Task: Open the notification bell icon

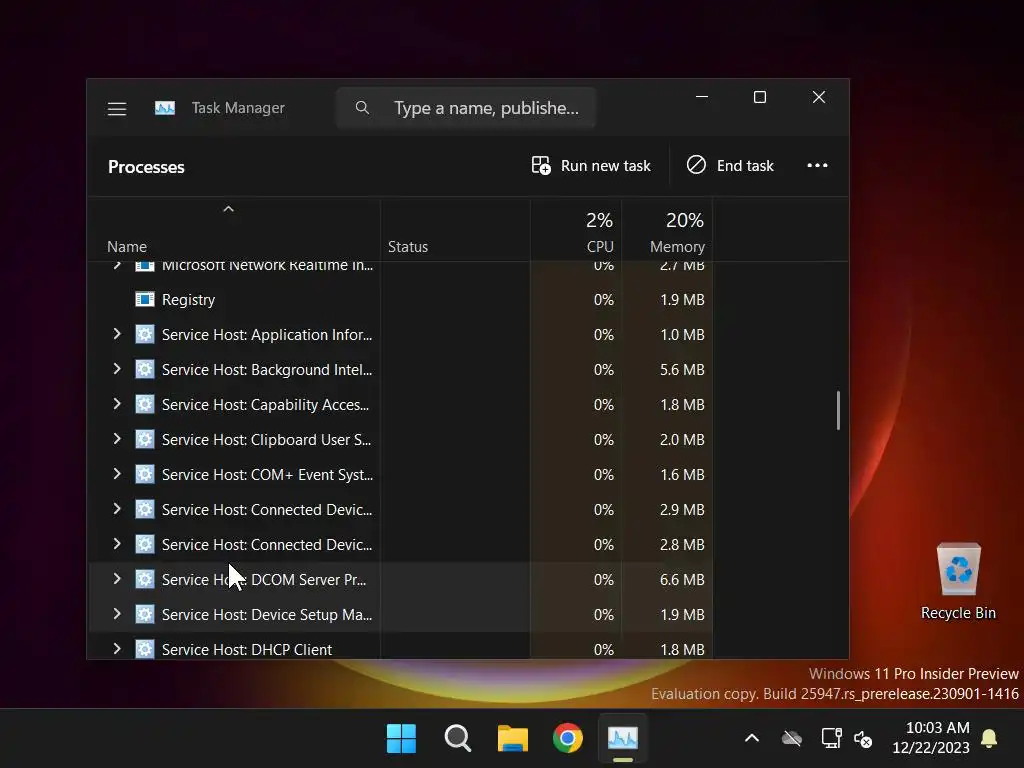Action: (x=989, y=739)
